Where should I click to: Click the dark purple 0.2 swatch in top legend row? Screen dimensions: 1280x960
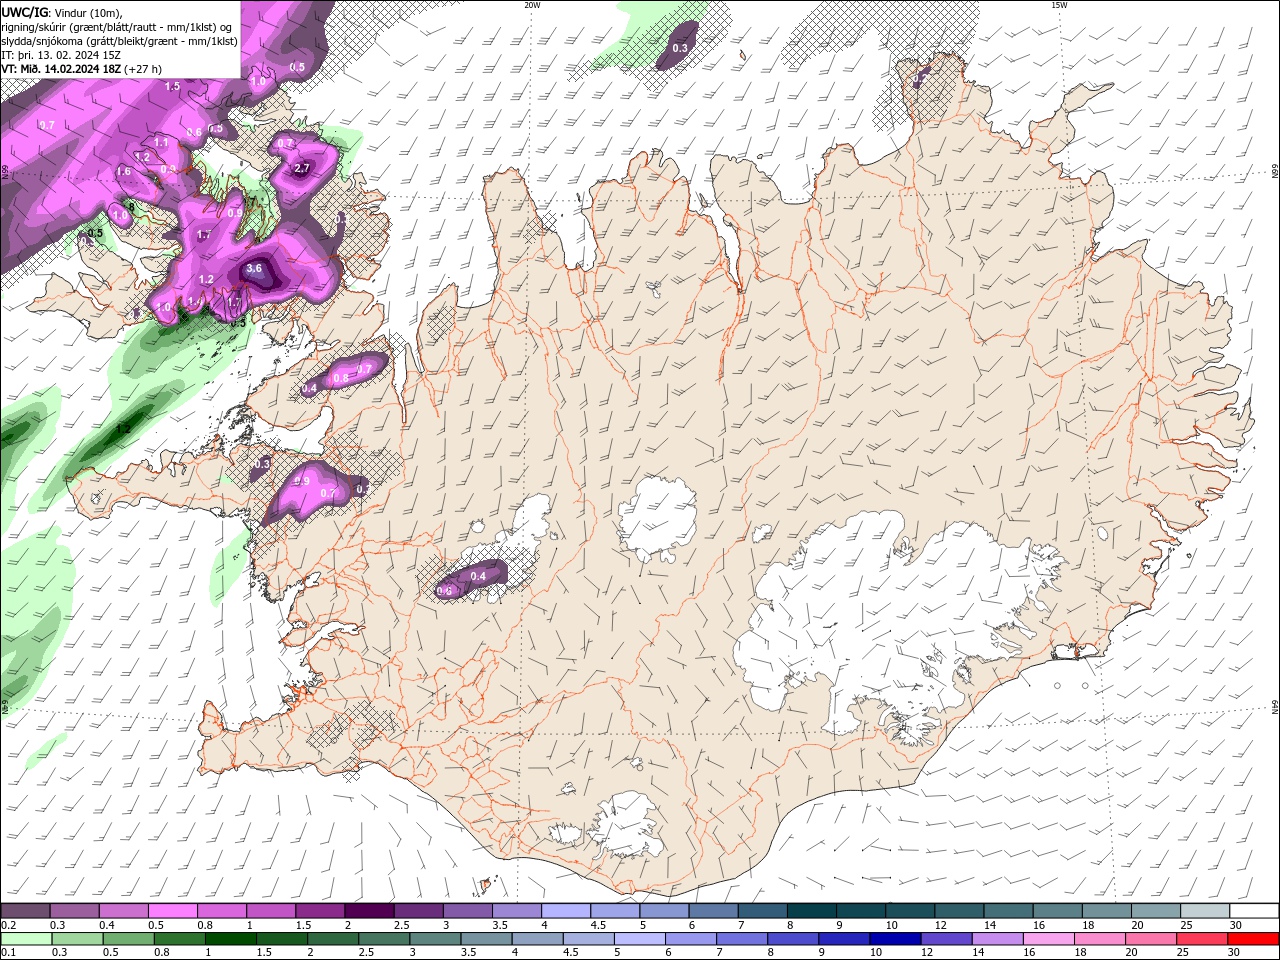pos(25,911)
